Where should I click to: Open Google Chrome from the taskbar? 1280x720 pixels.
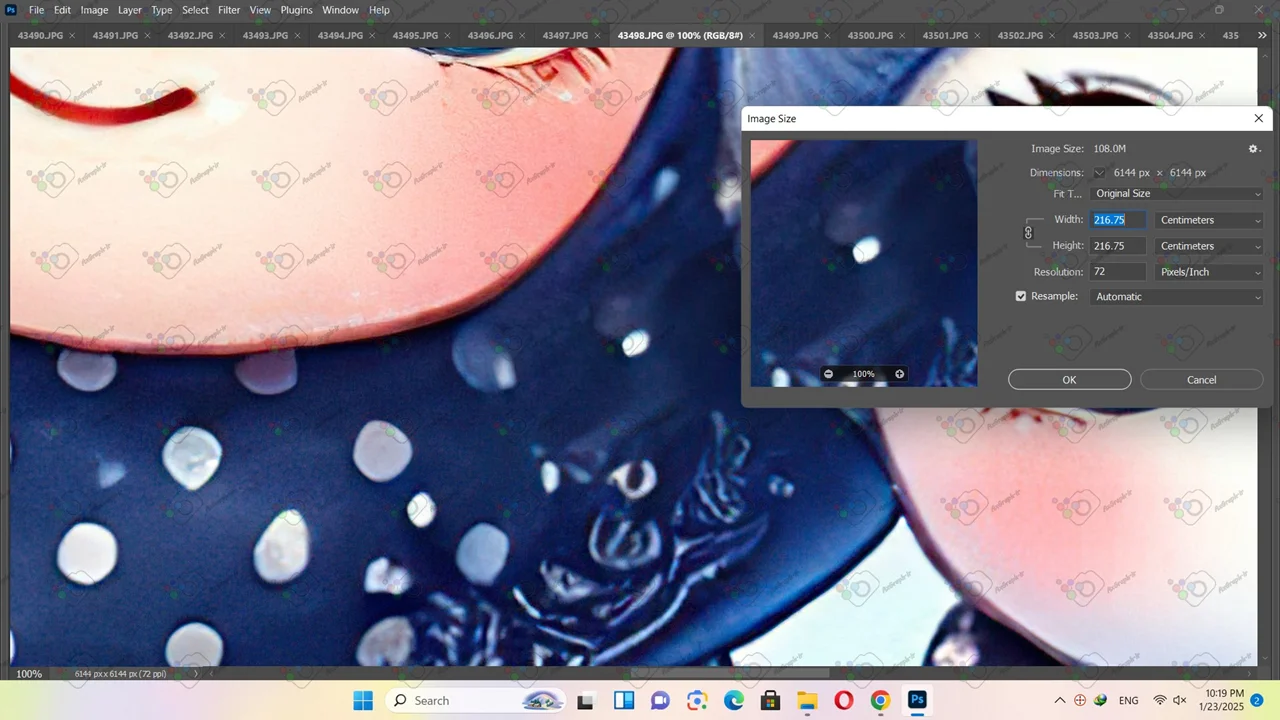(880, 700)
